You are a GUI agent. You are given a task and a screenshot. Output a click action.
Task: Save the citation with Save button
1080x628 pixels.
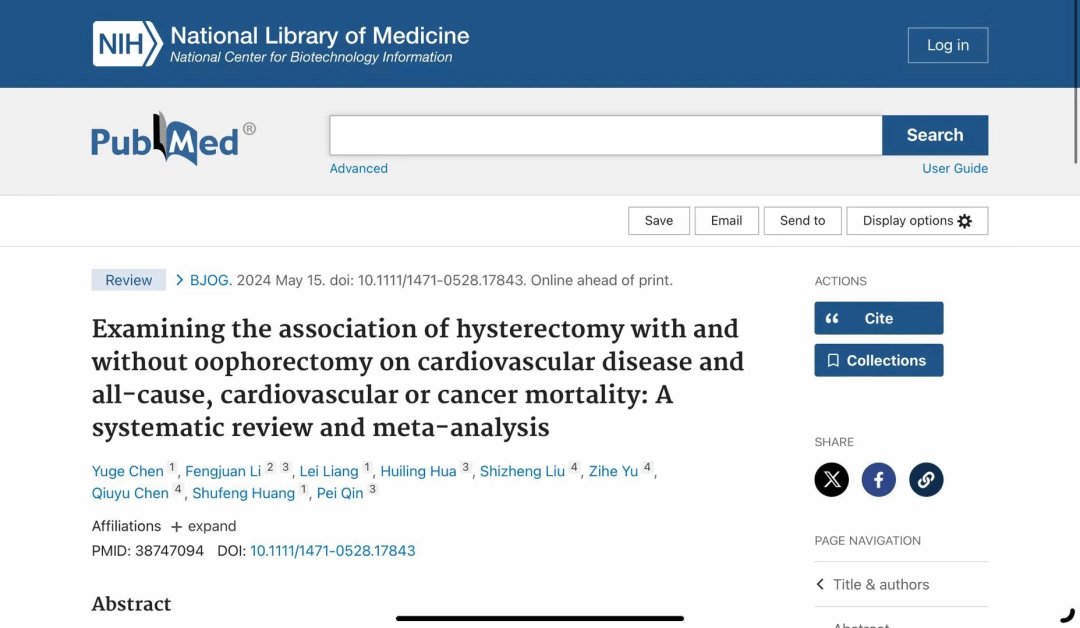pyautogui.click(x=658, y=221)
